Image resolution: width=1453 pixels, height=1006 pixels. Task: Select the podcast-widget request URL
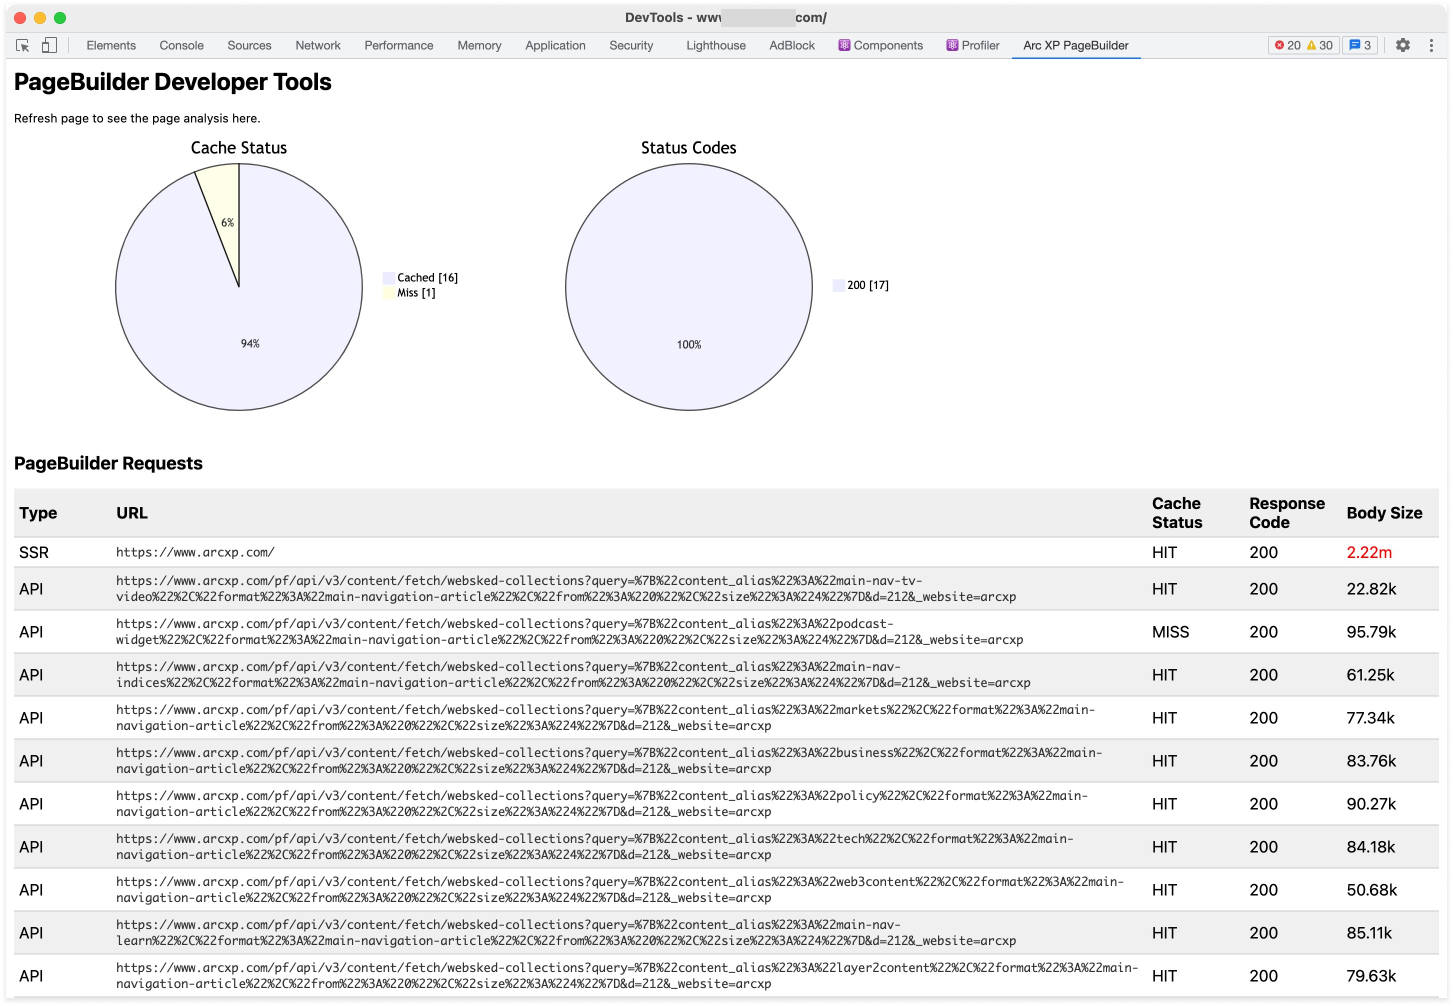570,632
